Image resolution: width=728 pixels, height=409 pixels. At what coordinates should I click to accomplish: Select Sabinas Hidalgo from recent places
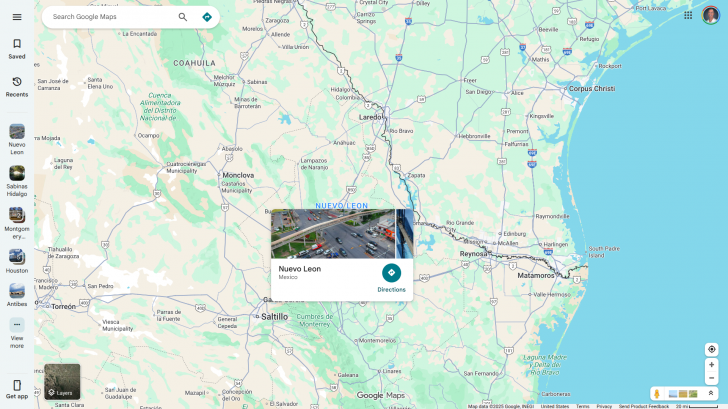17,177
